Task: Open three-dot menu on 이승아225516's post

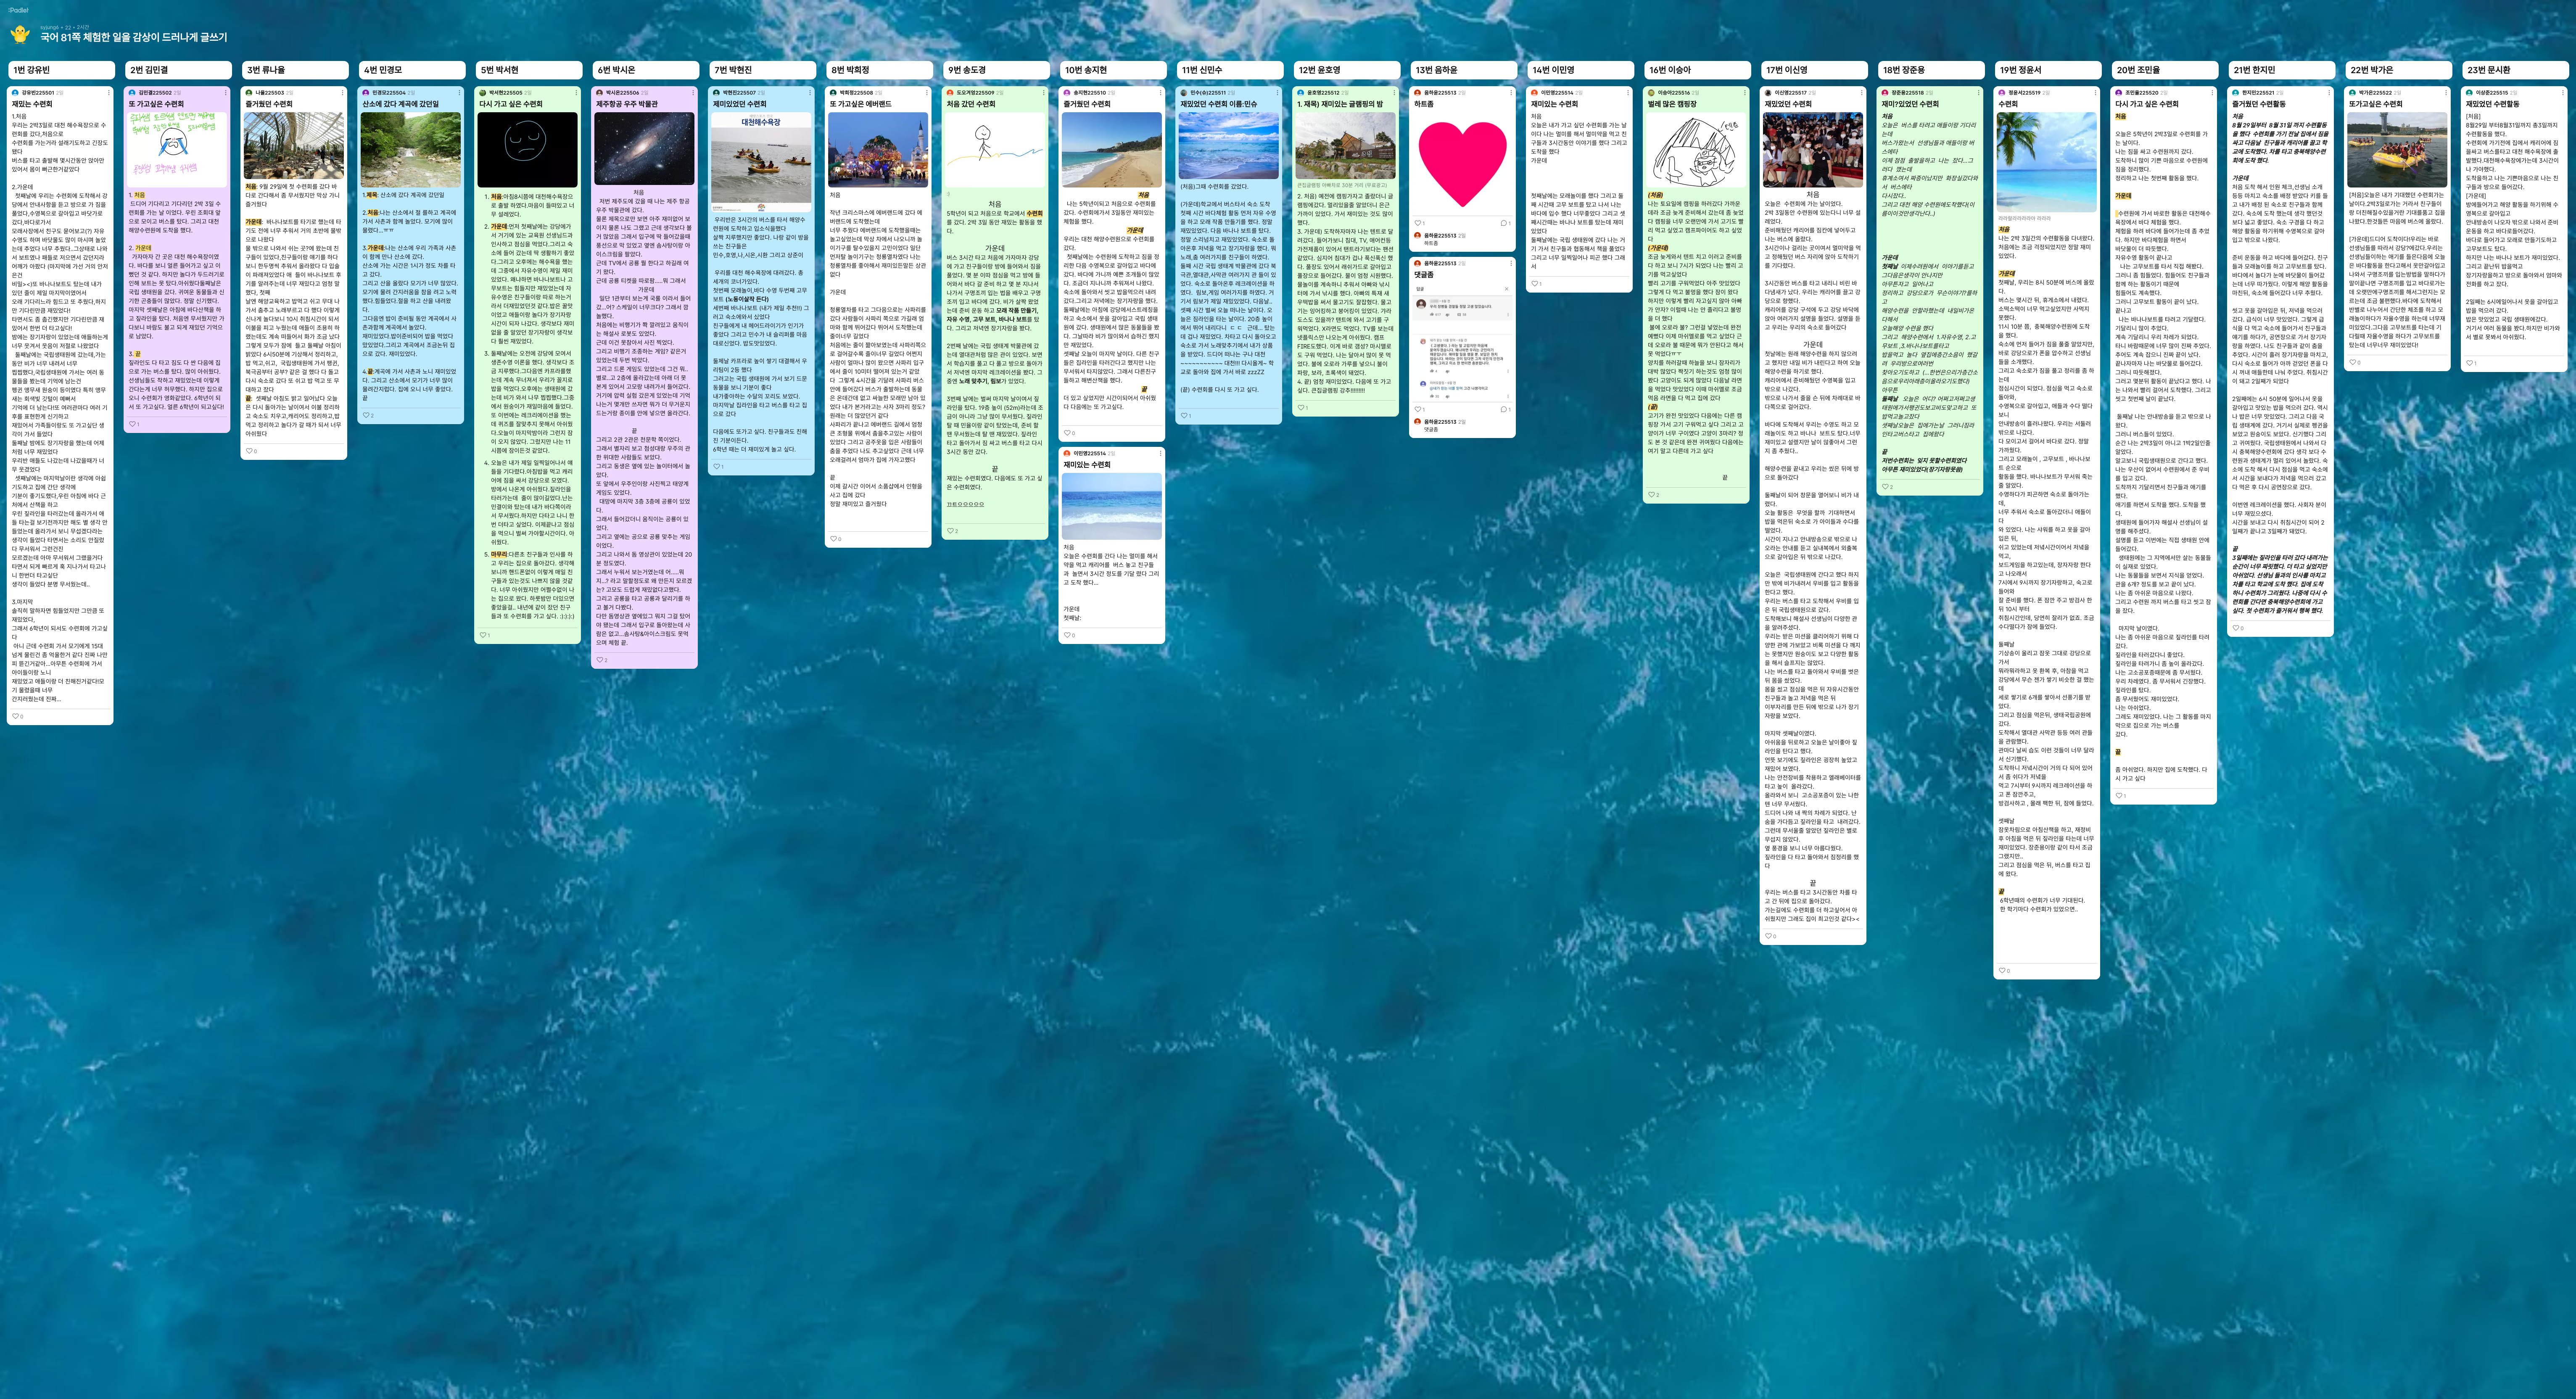Action: [x=1744, y=93]
